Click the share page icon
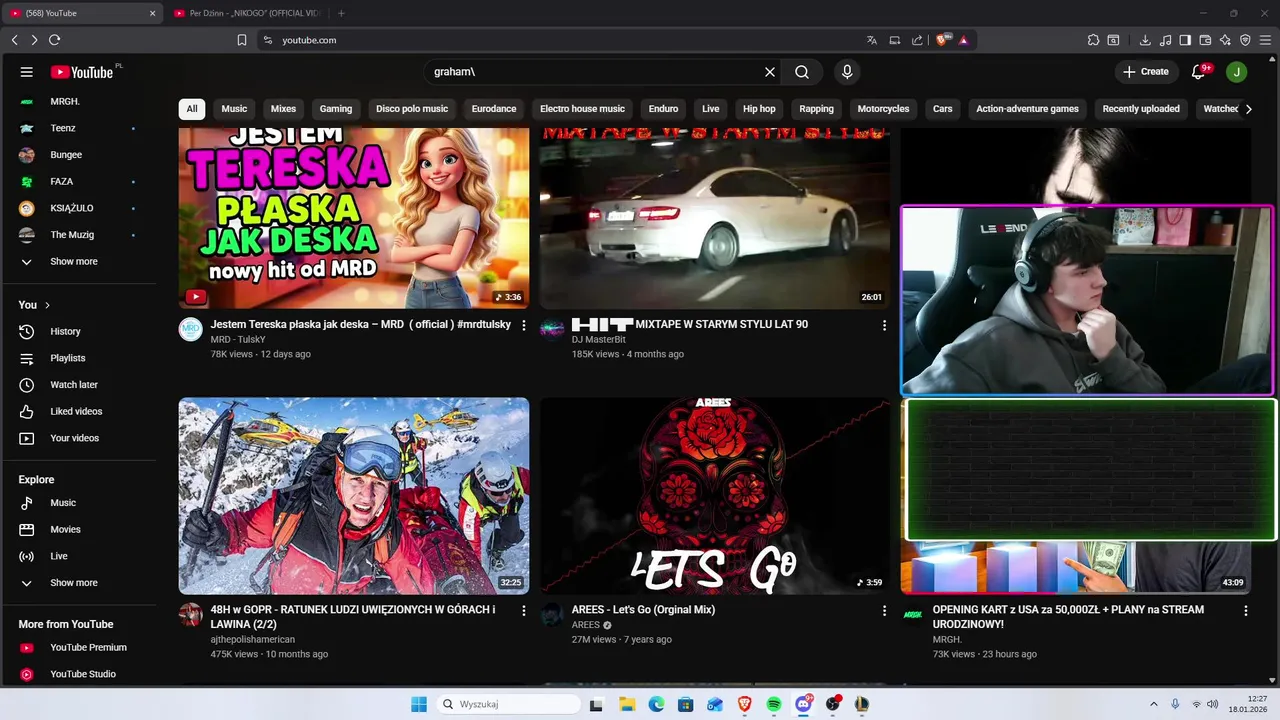This screenshot has height=720, width=1280. point(917,40)
